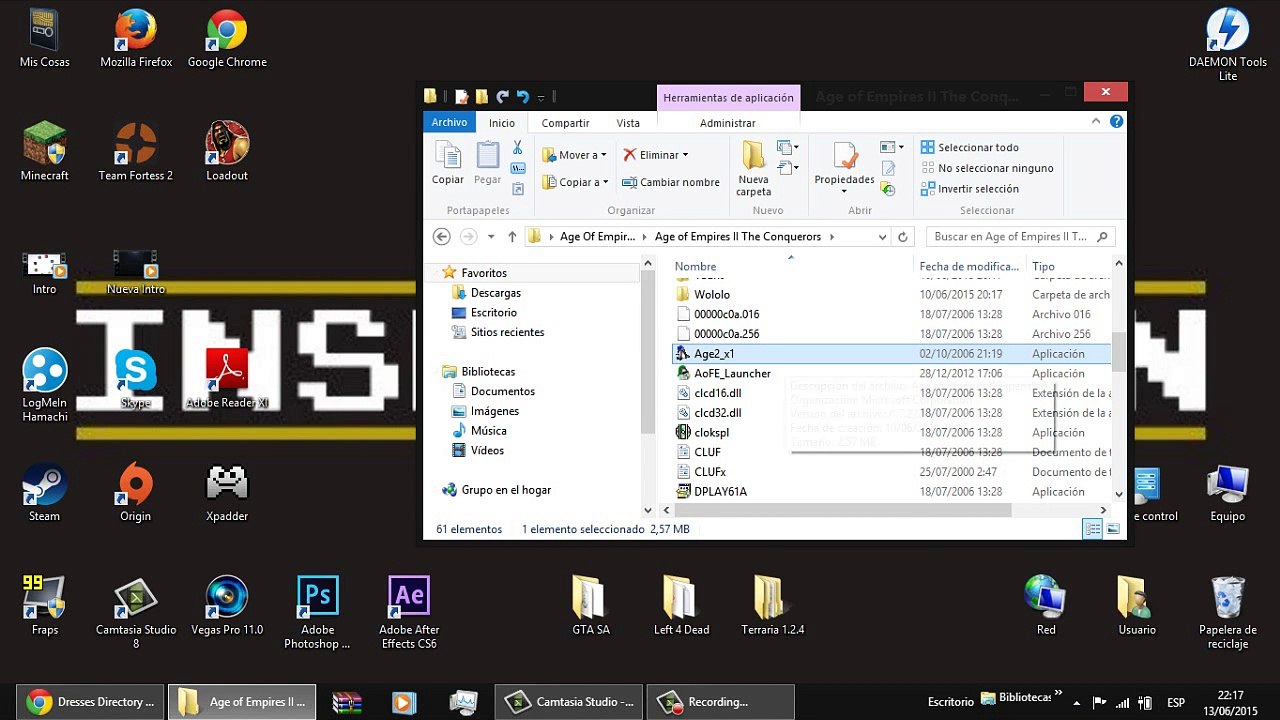Screen dimensions: 1280x720
Task: Switch to the Inicio tab
Action: point(502,123)
